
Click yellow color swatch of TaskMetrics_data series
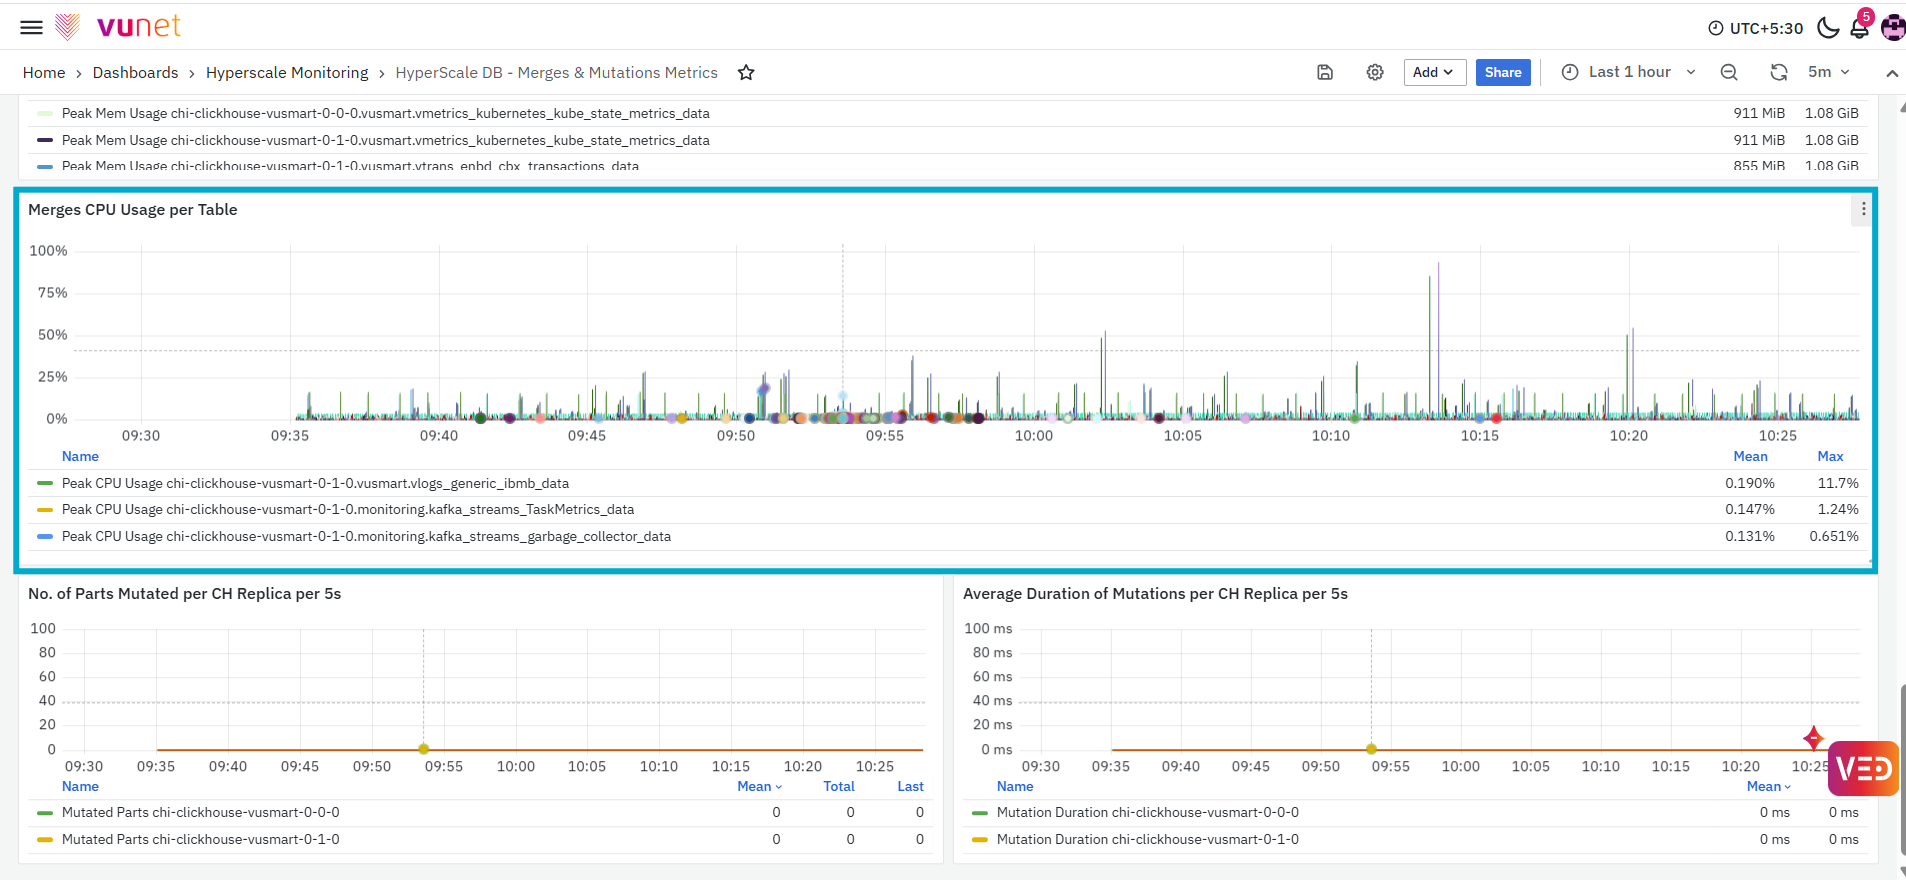[45, 510]
